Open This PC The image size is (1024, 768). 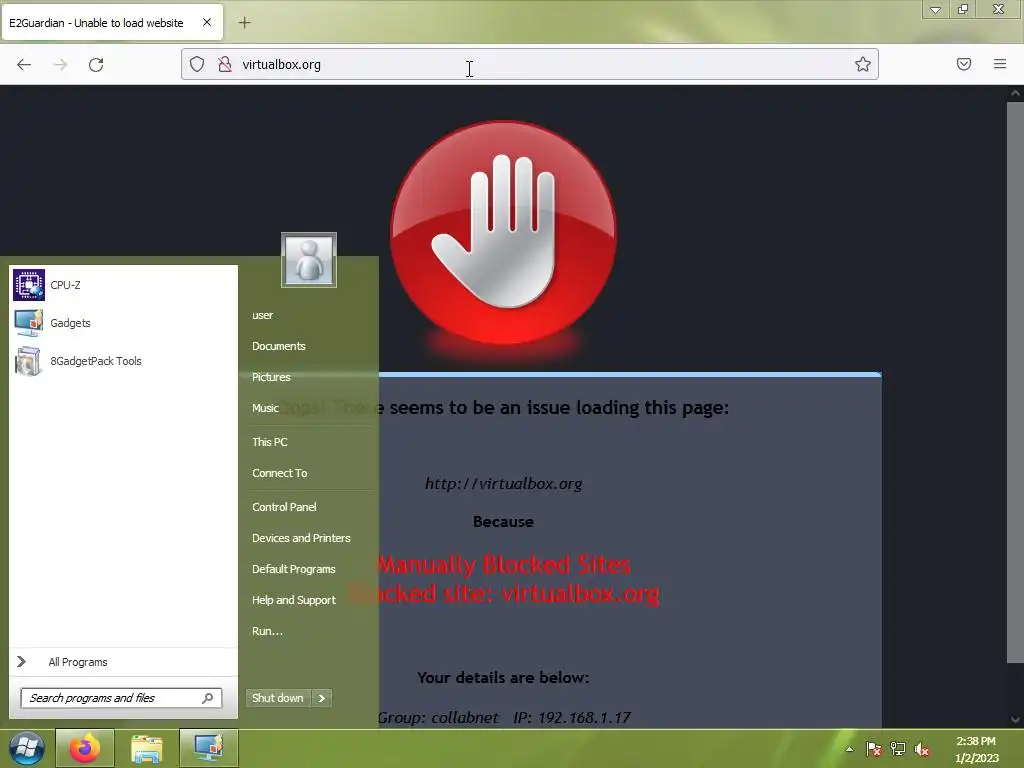[270, 442]
